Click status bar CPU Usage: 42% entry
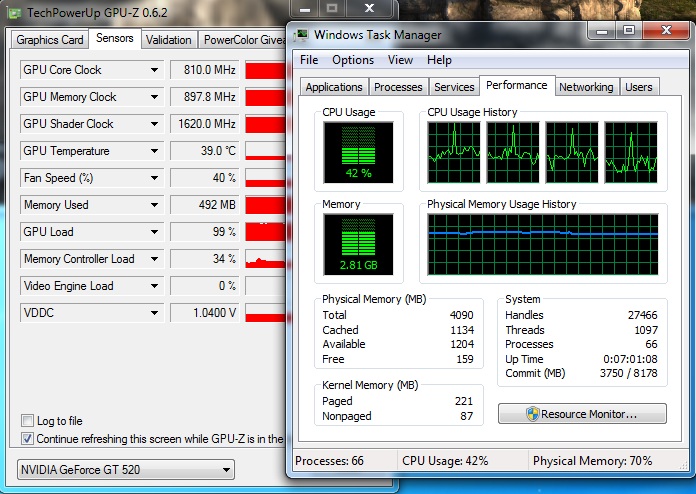 pos(445,461)
